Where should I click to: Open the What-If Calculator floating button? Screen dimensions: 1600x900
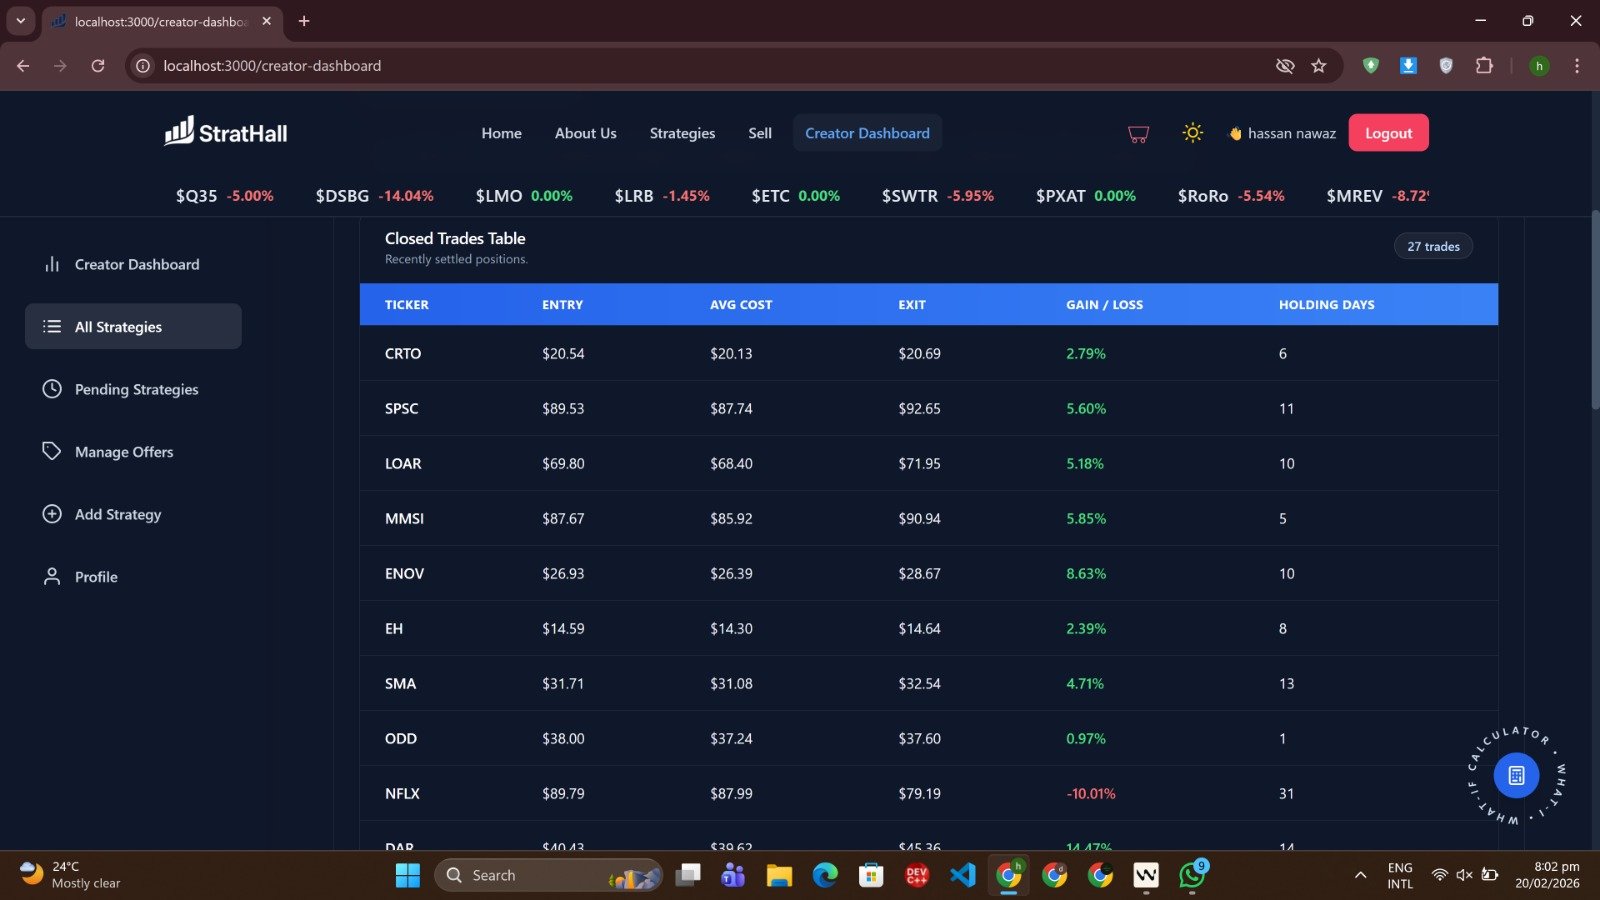(1516, 775)
